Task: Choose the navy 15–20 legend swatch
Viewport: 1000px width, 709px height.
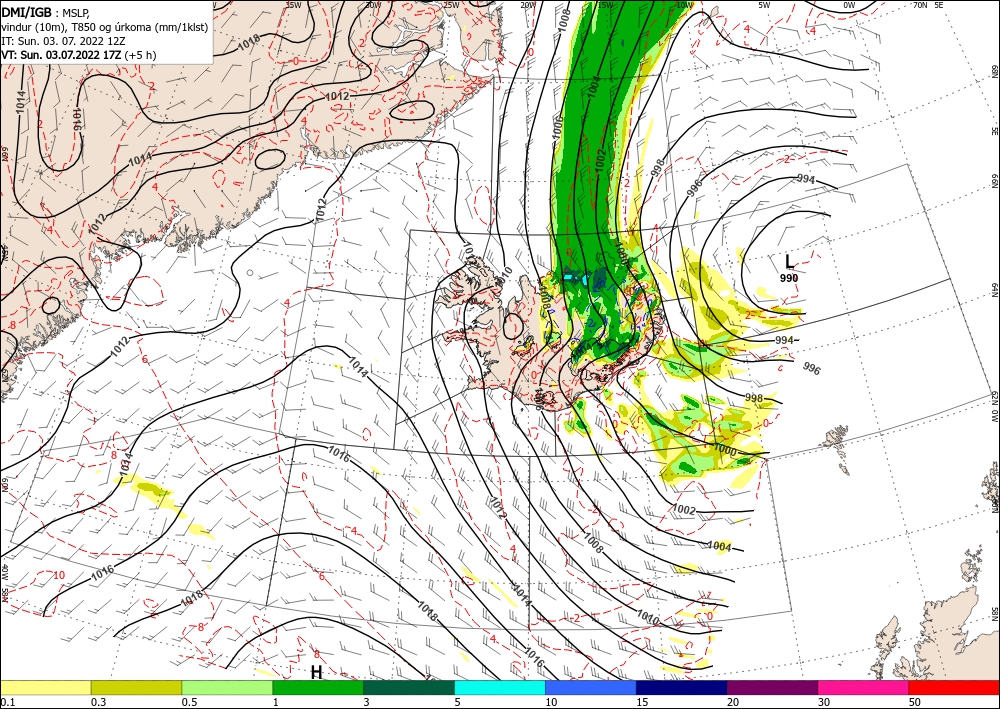Action: point(681,687)
